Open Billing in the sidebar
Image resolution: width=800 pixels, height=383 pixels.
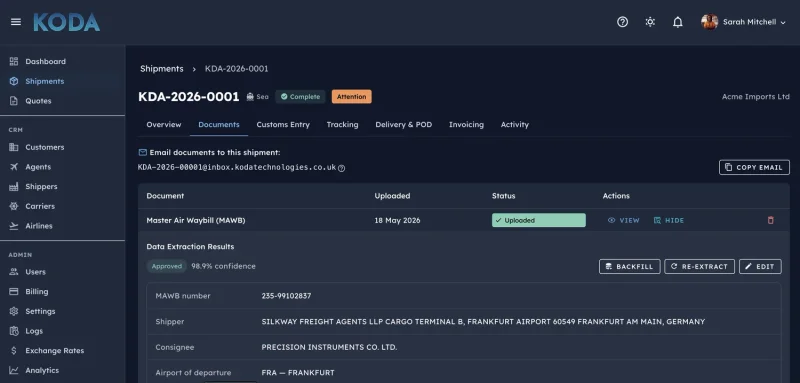click(37, 292)
